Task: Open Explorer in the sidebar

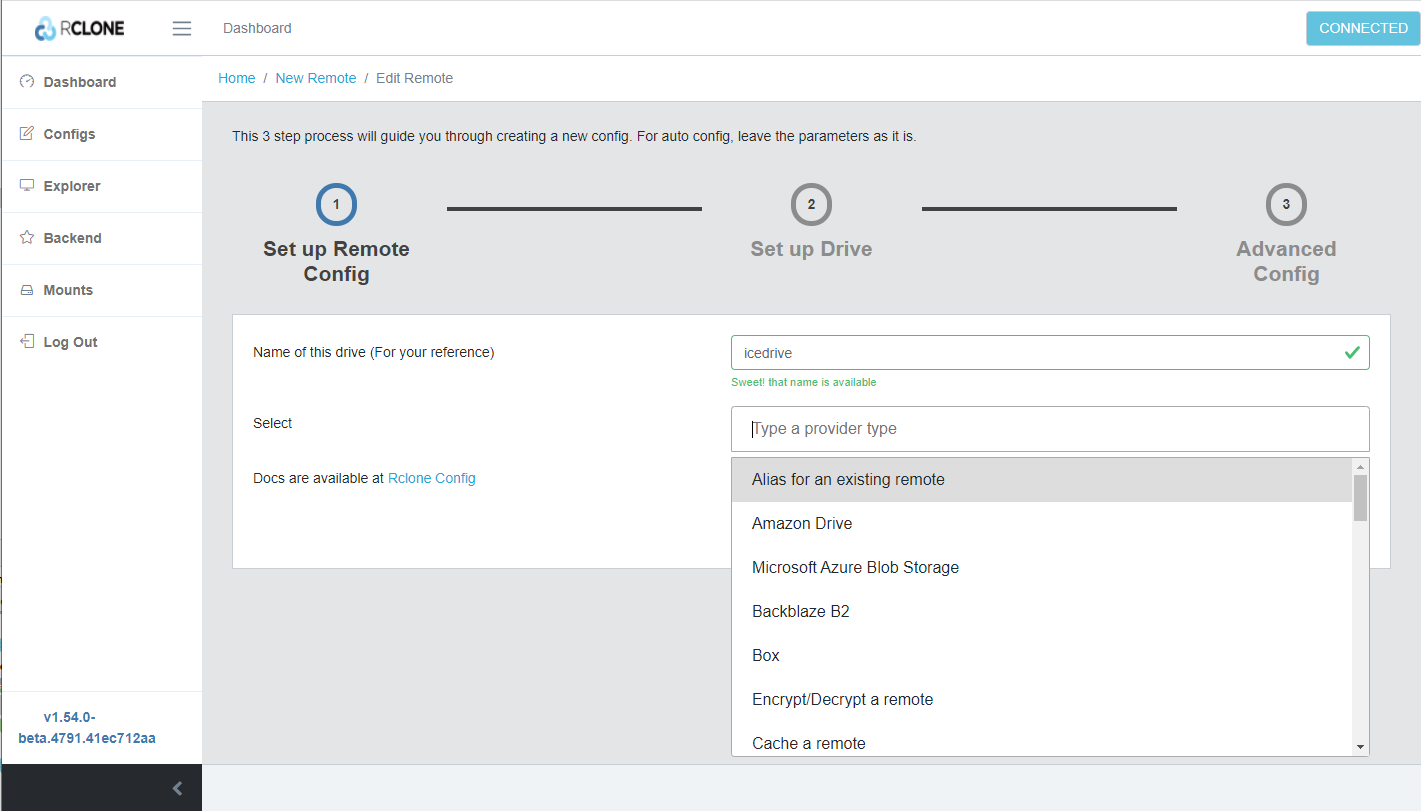Action: [x=102, y=186]
